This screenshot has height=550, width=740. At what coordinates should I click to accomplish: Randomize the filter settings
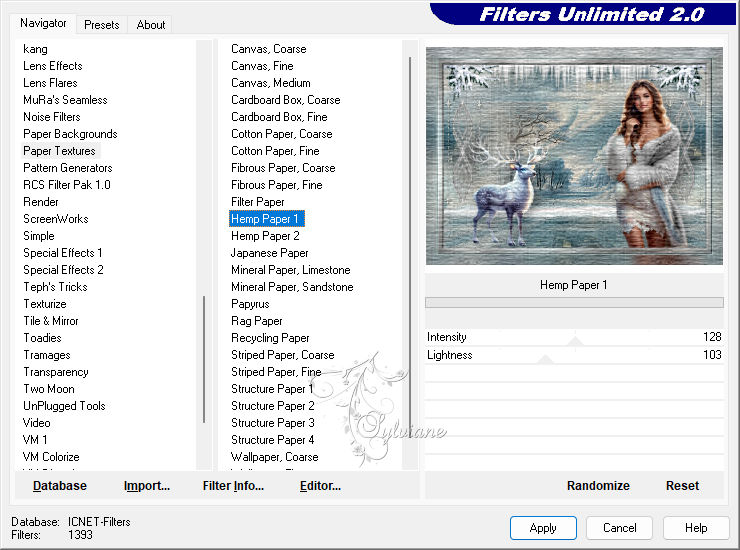(598, 486)
